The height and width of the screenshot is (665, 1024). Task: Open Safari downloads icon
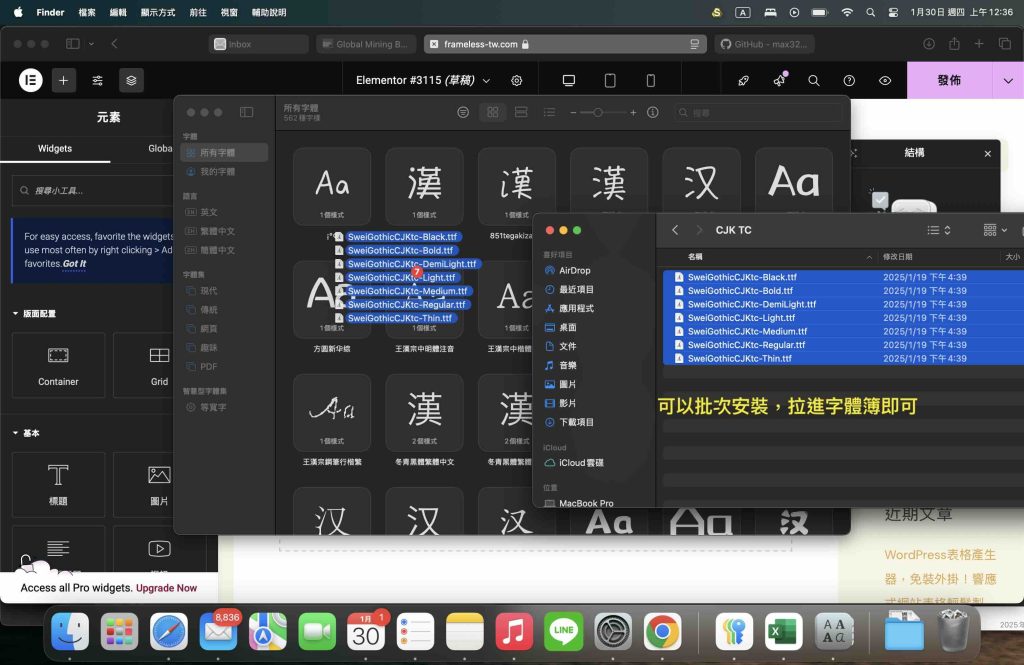coord(929,44)
